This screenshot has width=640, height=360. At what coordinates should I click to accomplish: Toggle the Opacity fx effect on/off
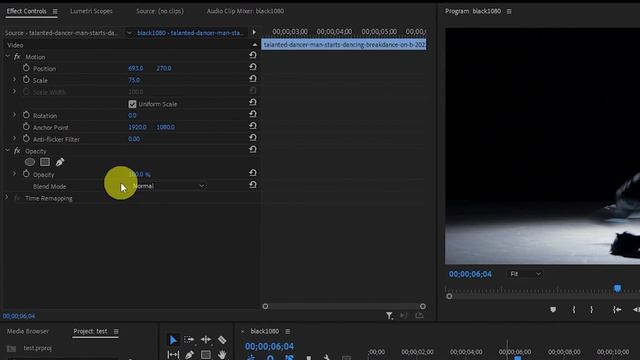click(x=17, y=151)
